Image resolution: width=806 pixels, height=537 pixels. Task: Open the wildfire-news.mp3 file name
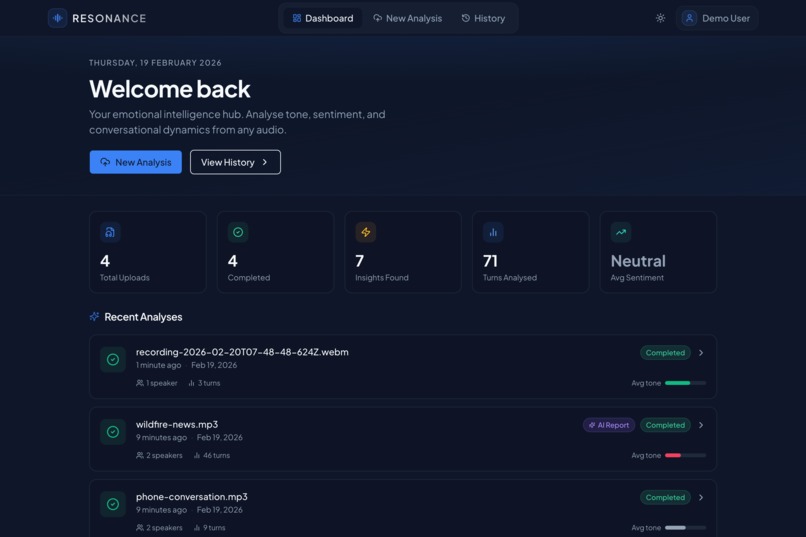click(177, 424)
